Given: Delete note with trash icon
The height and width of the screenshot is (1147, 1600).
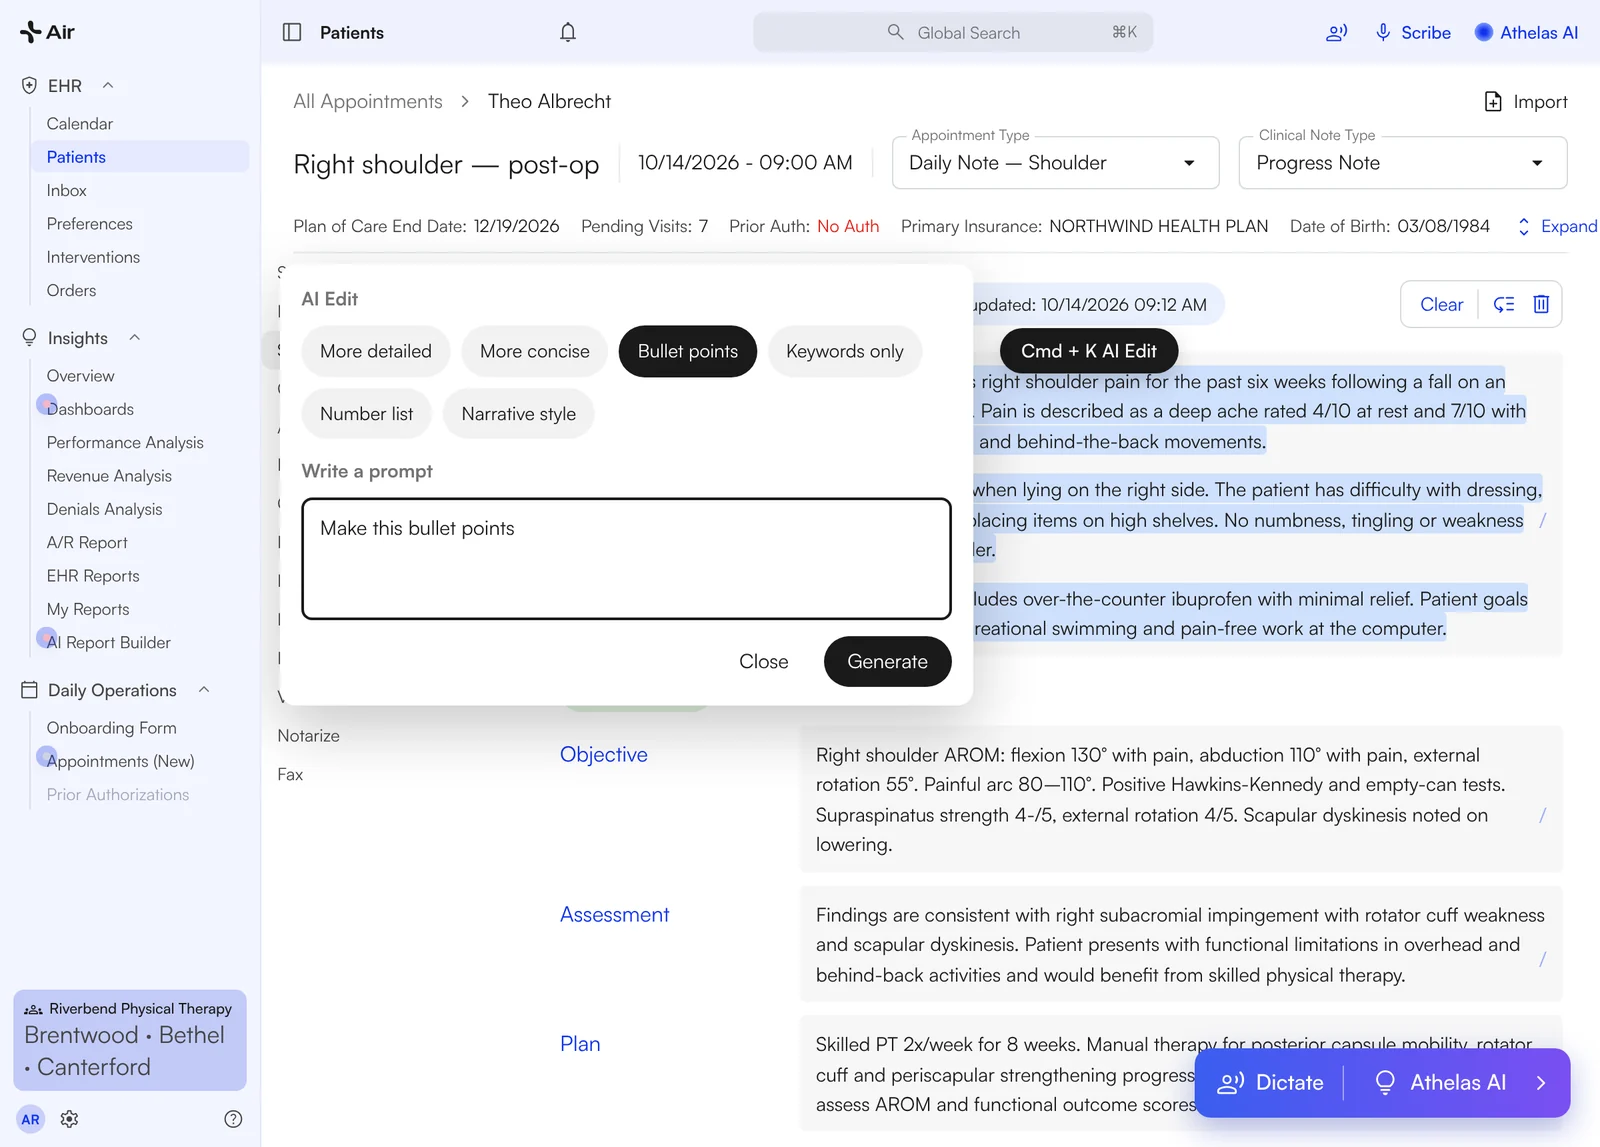Looking at the screenshot, I should click(1541, 304).
